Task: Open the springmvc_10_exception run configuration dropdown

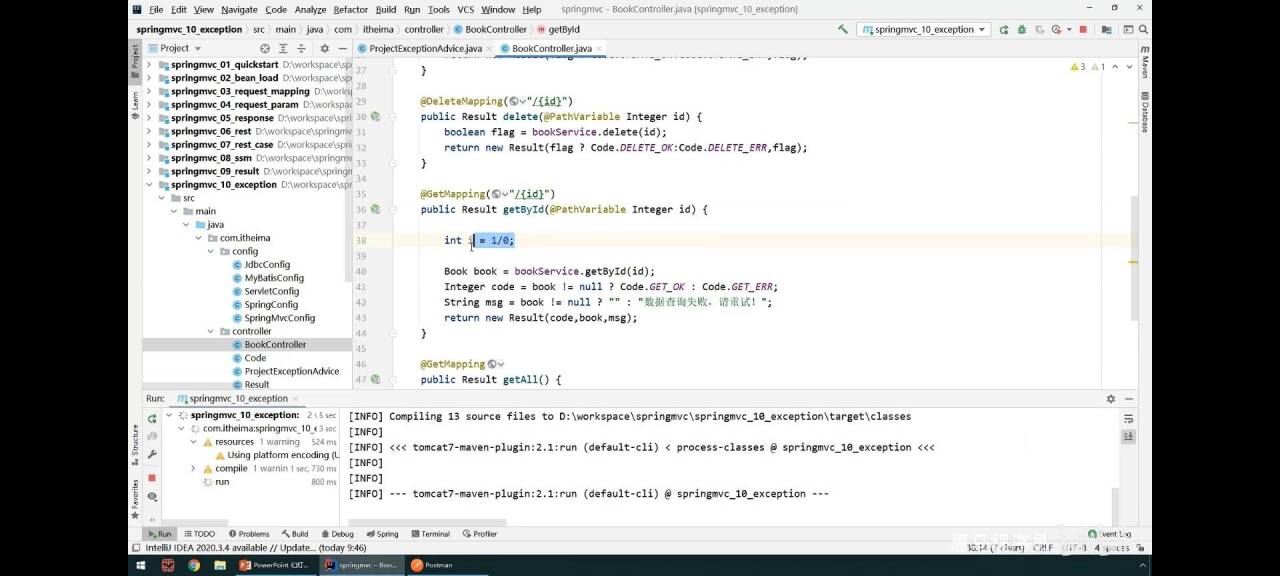Action: [923, 30]
